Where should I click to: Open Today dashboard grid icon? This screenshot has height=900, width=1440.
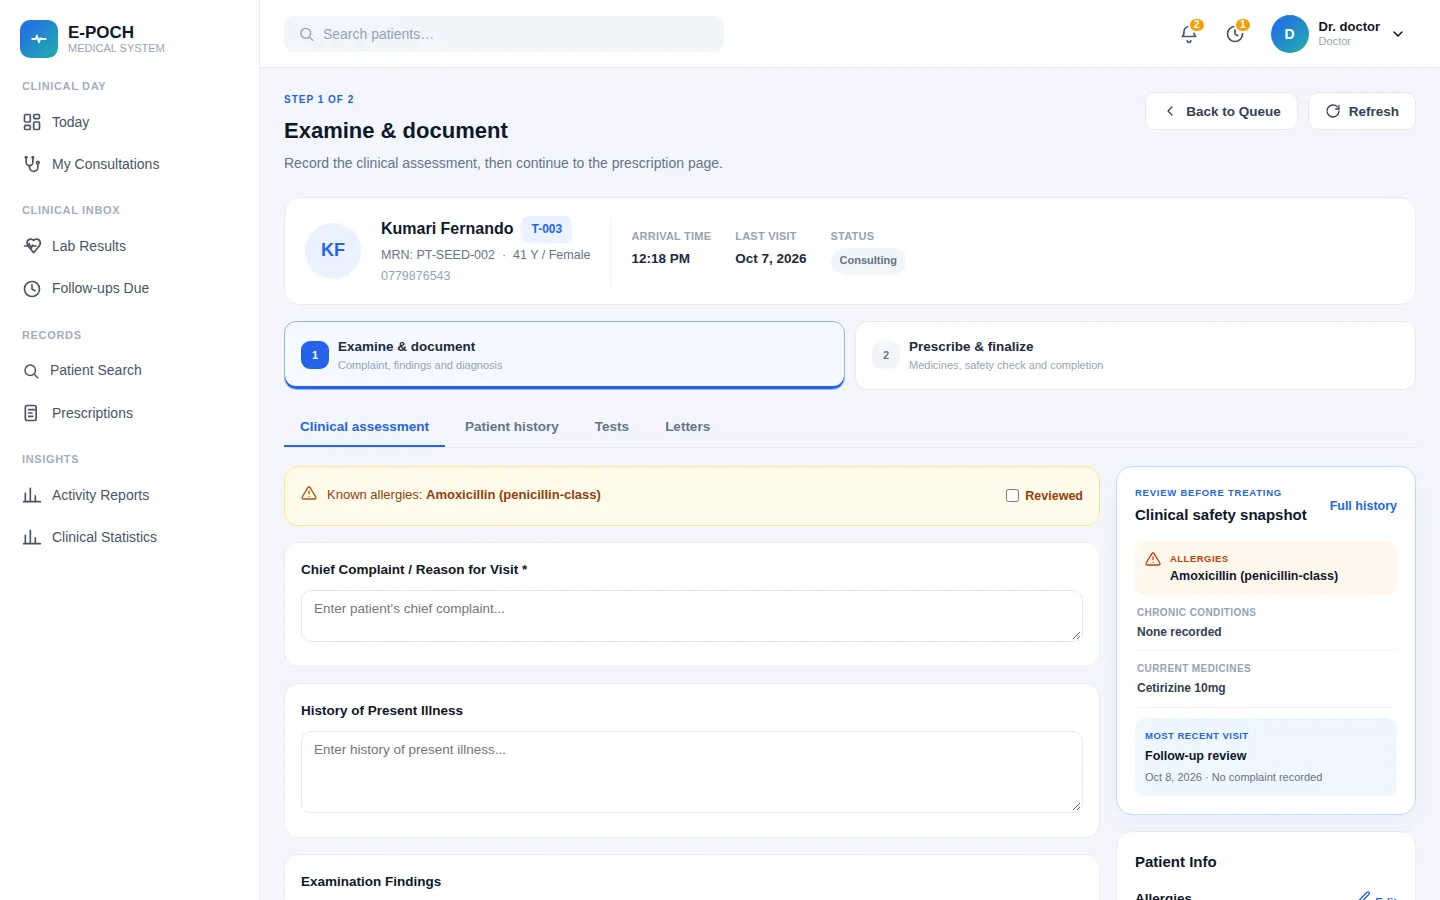click(32, 122)
